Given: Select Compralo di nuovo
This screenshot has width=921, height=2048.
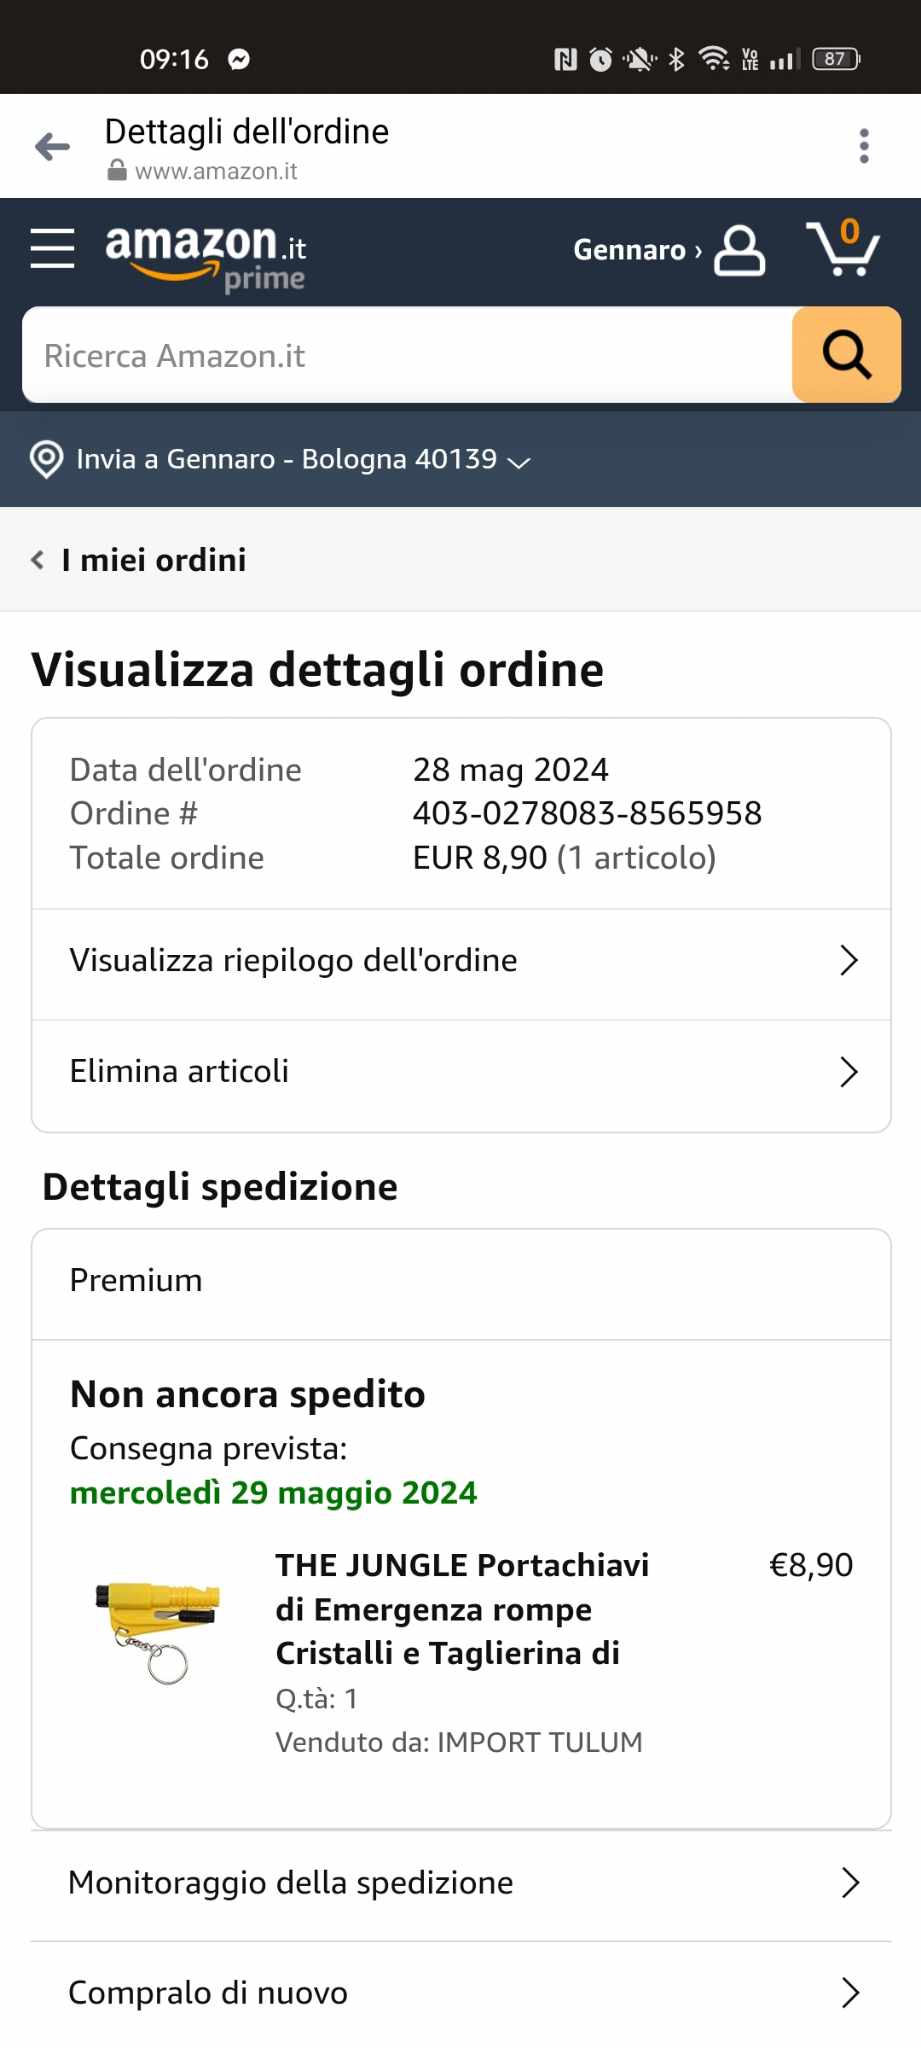Looking at the screenshot, I should [461, 1993].
